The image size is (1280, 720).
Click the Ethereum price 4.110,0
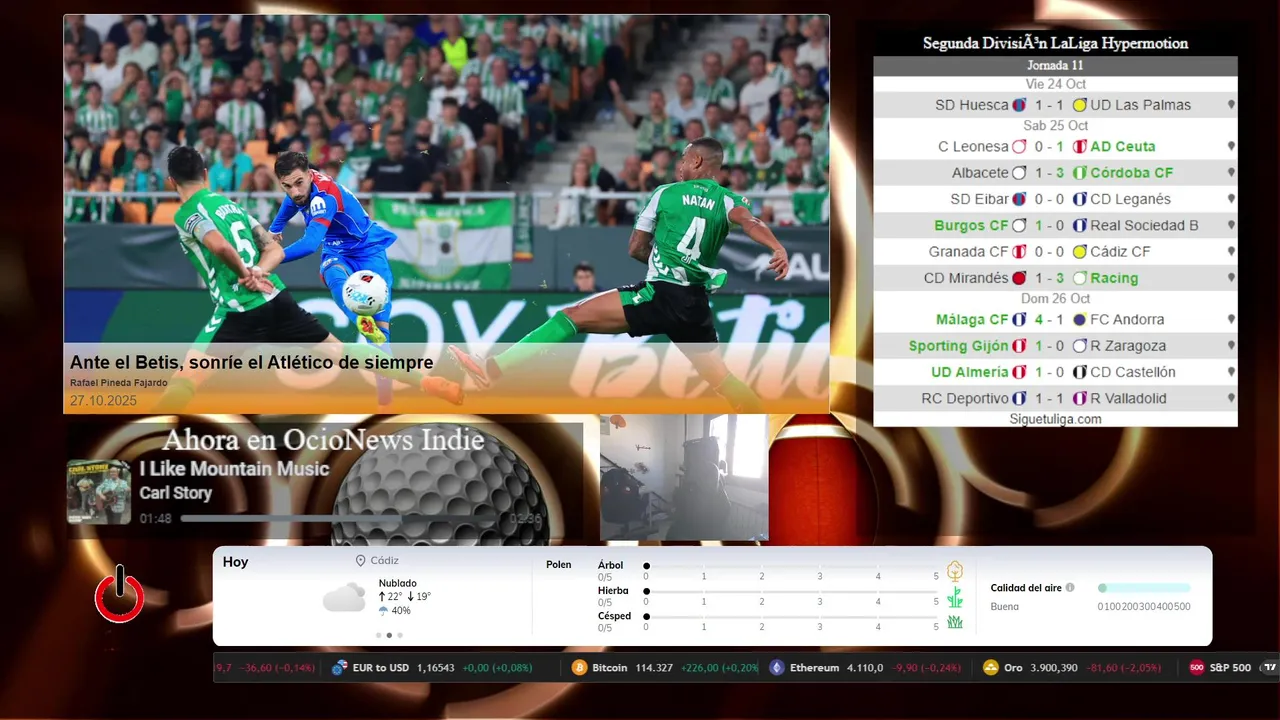[x=865, y=667]
